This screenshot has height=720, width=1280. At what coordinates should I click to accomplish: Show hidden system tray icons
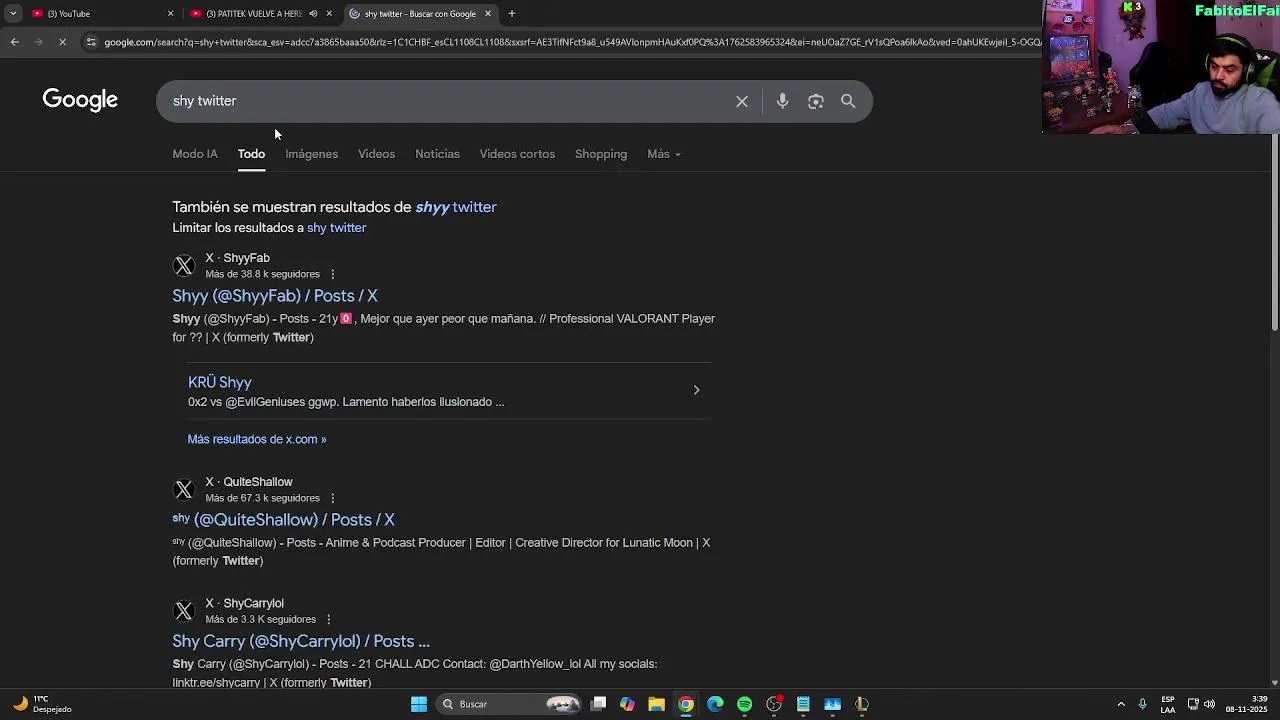coord(1121,704)
